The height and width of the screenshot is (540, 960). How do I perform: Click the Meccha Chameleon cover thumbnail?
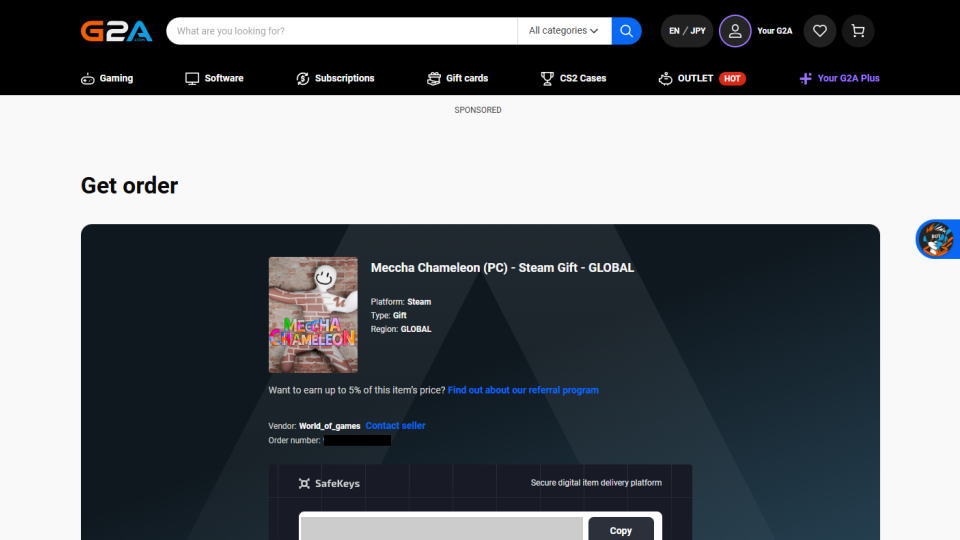(313, 315)
